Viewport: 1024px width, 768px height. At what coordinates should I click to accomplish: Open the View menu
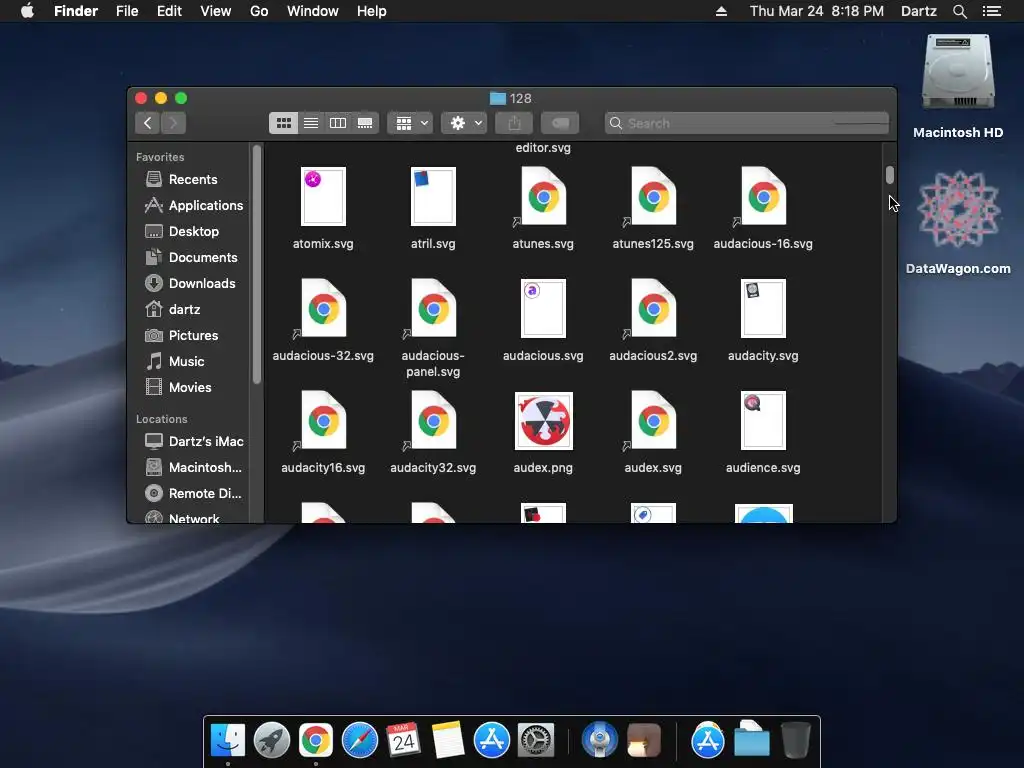coord(216,11)
